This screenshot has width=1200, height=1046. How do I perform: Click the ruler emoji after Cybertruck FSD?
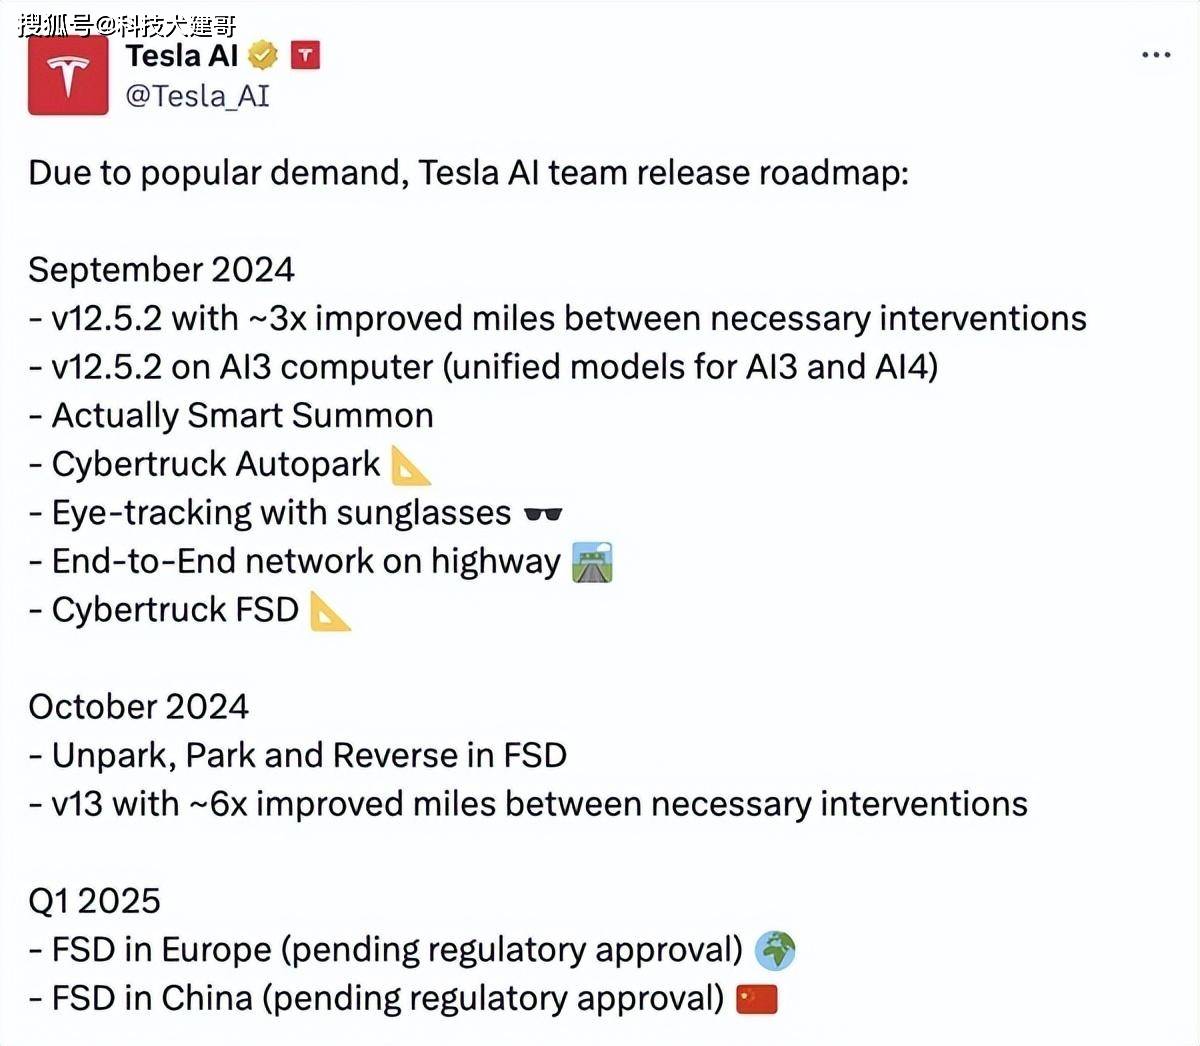click(330, 611)
